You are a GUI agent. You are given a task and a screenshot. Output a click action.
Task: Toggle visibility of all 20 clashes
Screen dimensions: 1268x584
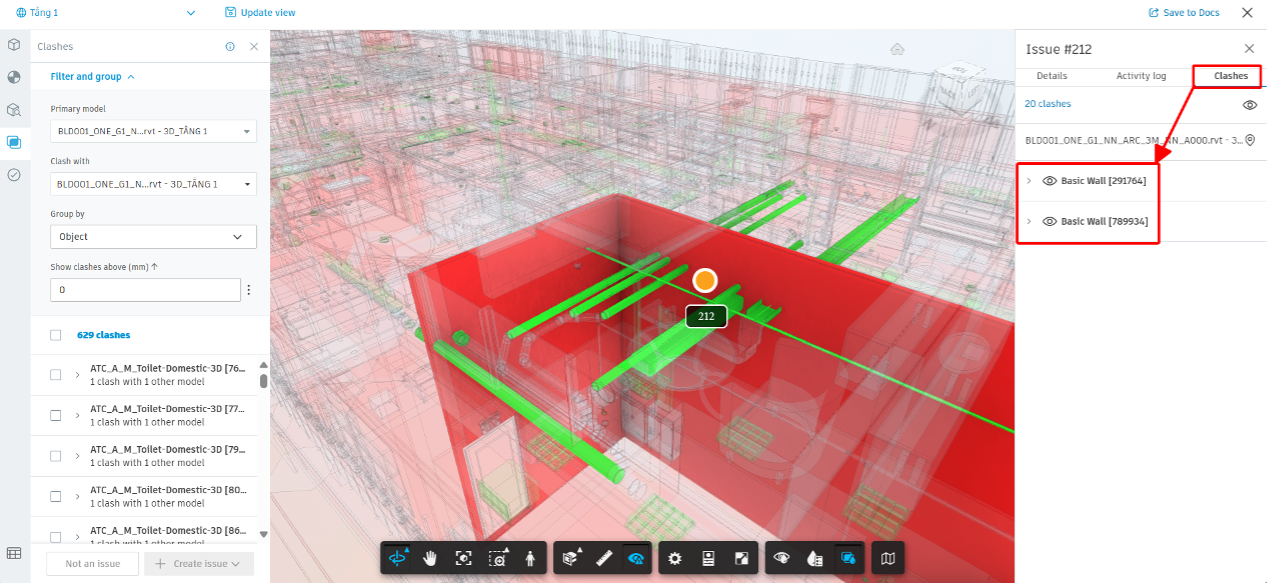point(1250,104)
